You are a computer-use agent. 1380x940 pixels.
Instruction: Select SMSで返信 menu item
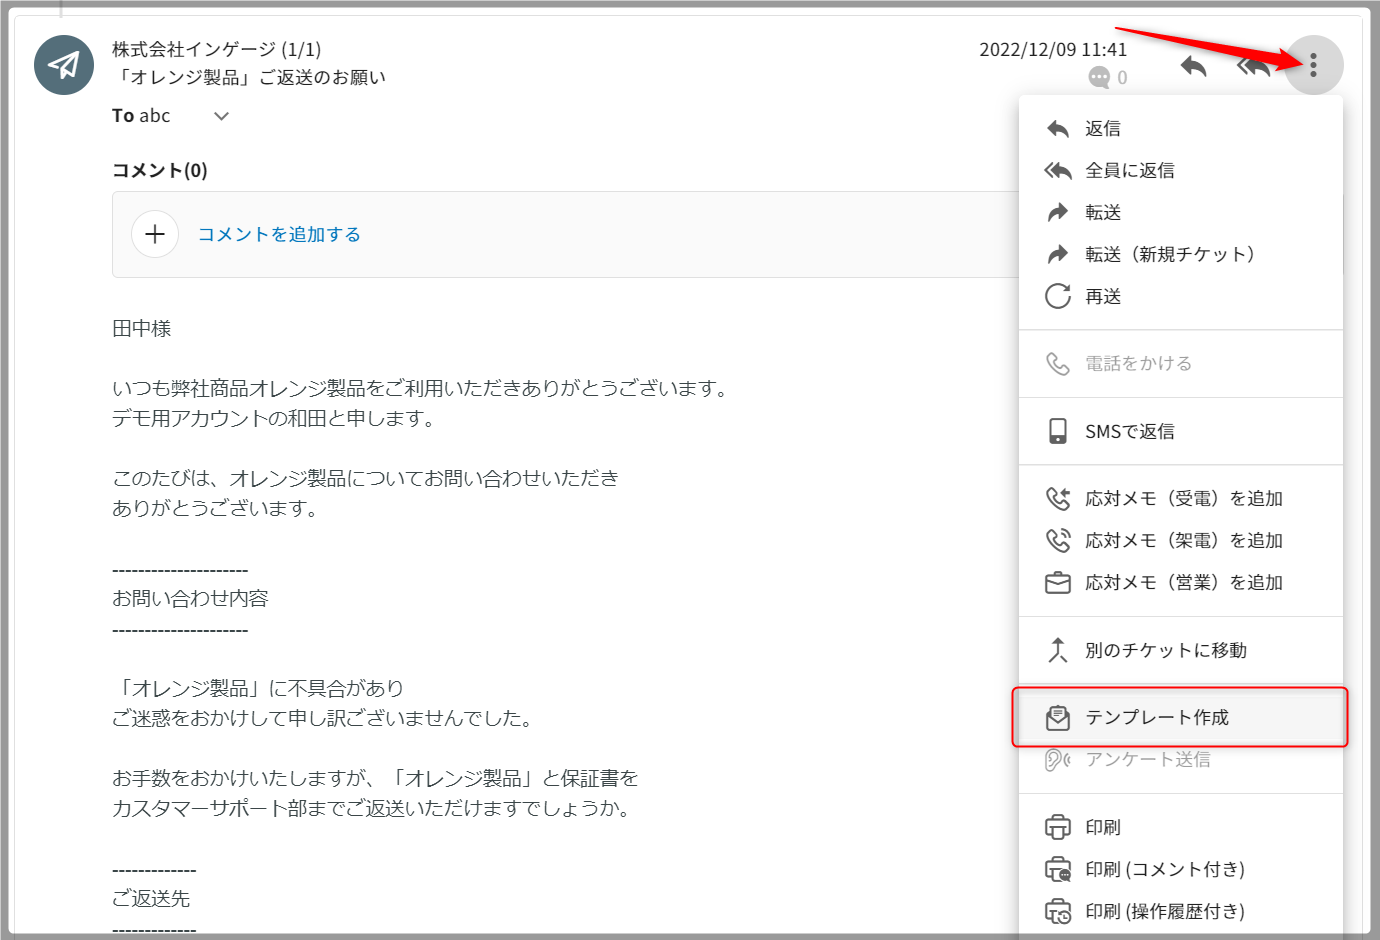click(x=1129, y=432)
